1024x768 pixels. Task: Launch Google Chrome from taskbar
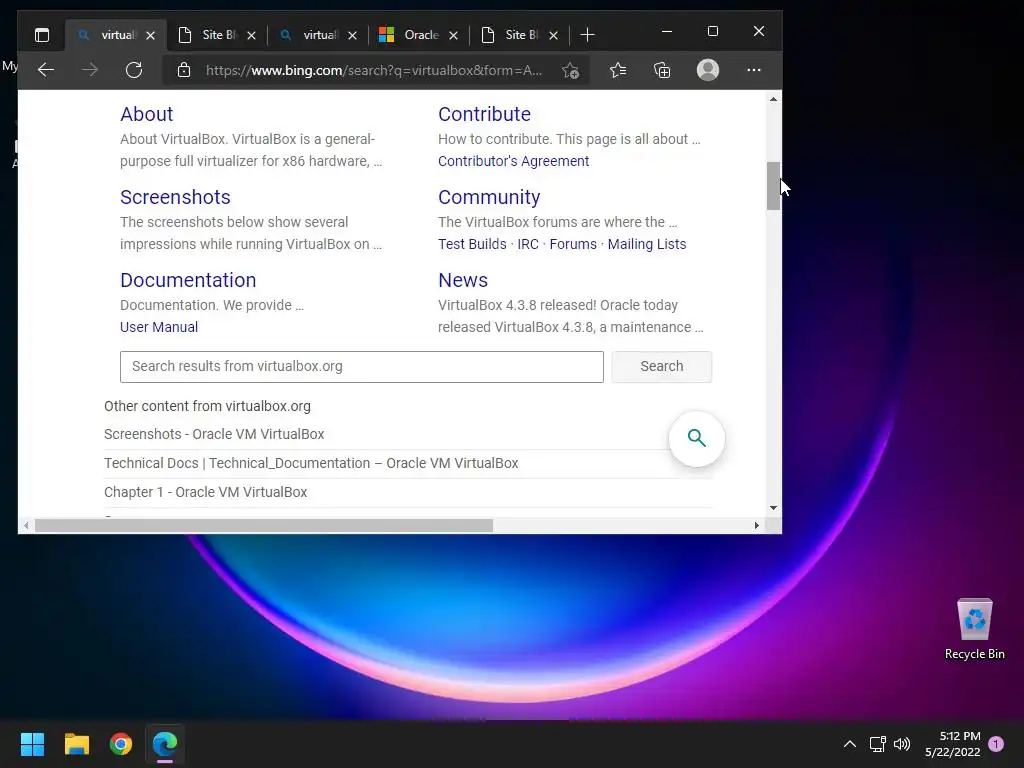121,744
